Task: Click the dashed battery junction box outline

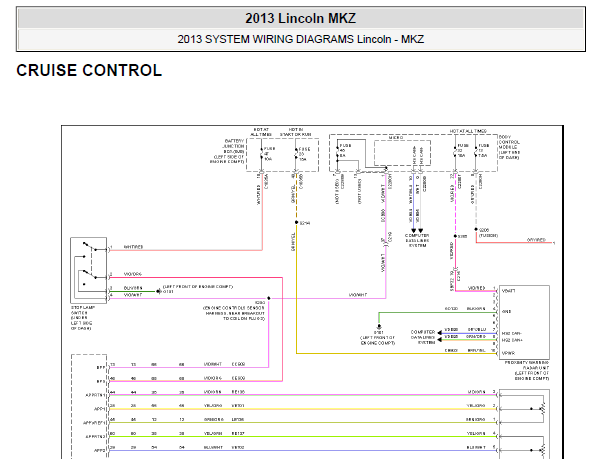Action: [x=282, y=155]
